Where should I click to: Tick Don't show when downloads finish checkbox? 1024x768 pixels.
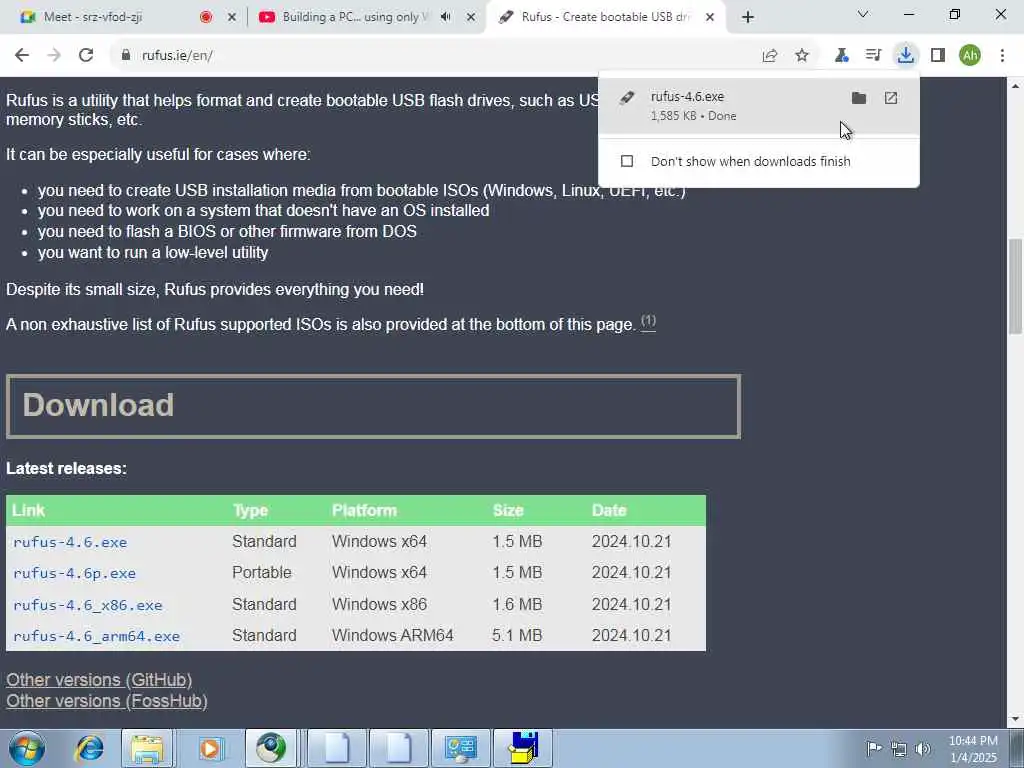point(627,161)
